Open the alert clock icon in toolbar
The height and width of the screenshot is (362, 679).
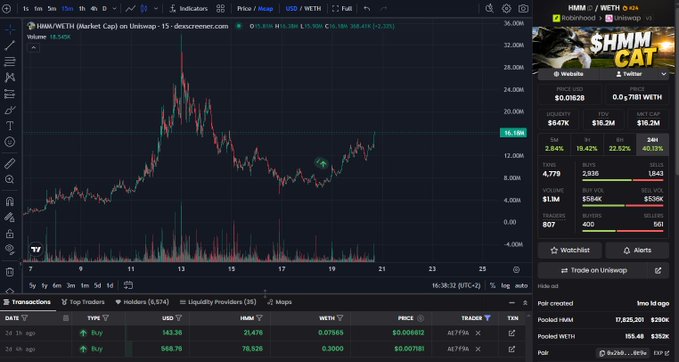pos(489,8)
